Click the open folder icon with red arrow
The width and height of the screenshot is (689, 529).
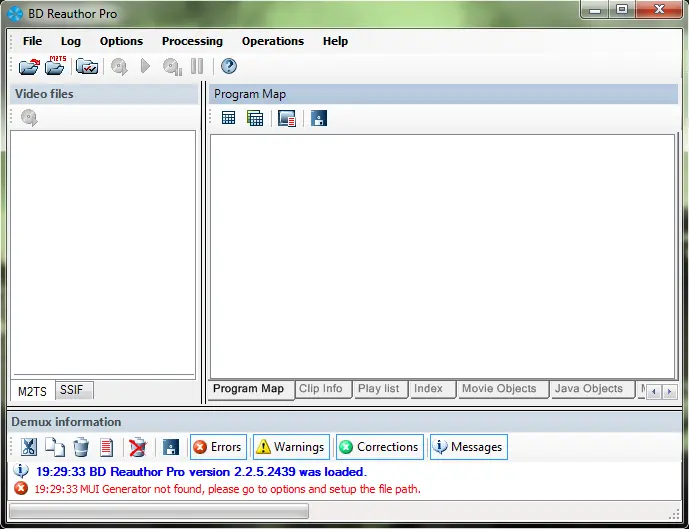[29, 67]
